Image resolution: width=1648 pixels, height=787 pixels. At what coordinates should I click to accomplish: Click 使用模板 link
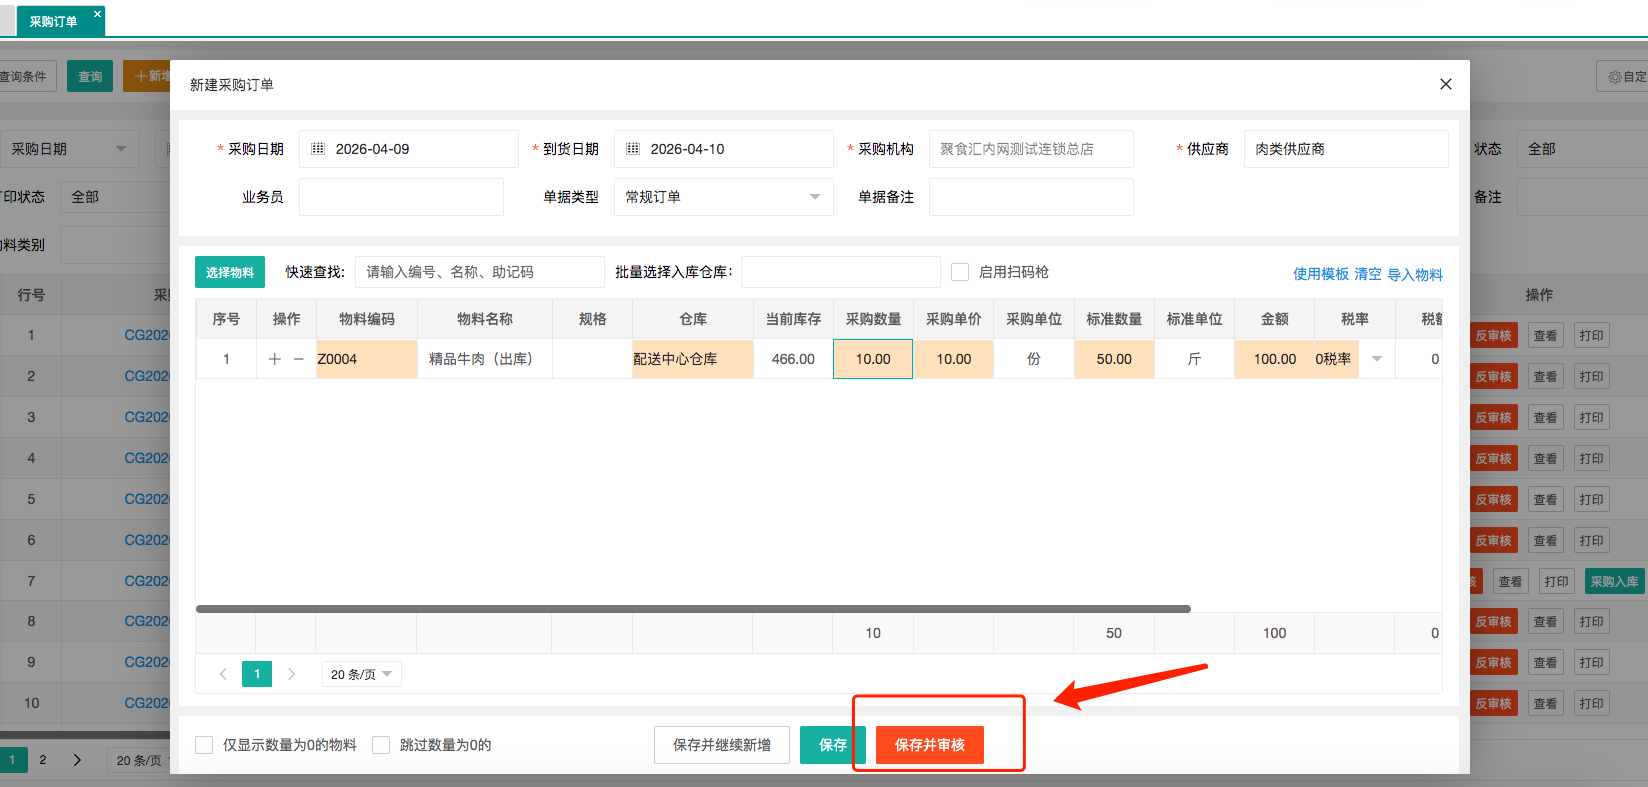(x=1321, y=274)
